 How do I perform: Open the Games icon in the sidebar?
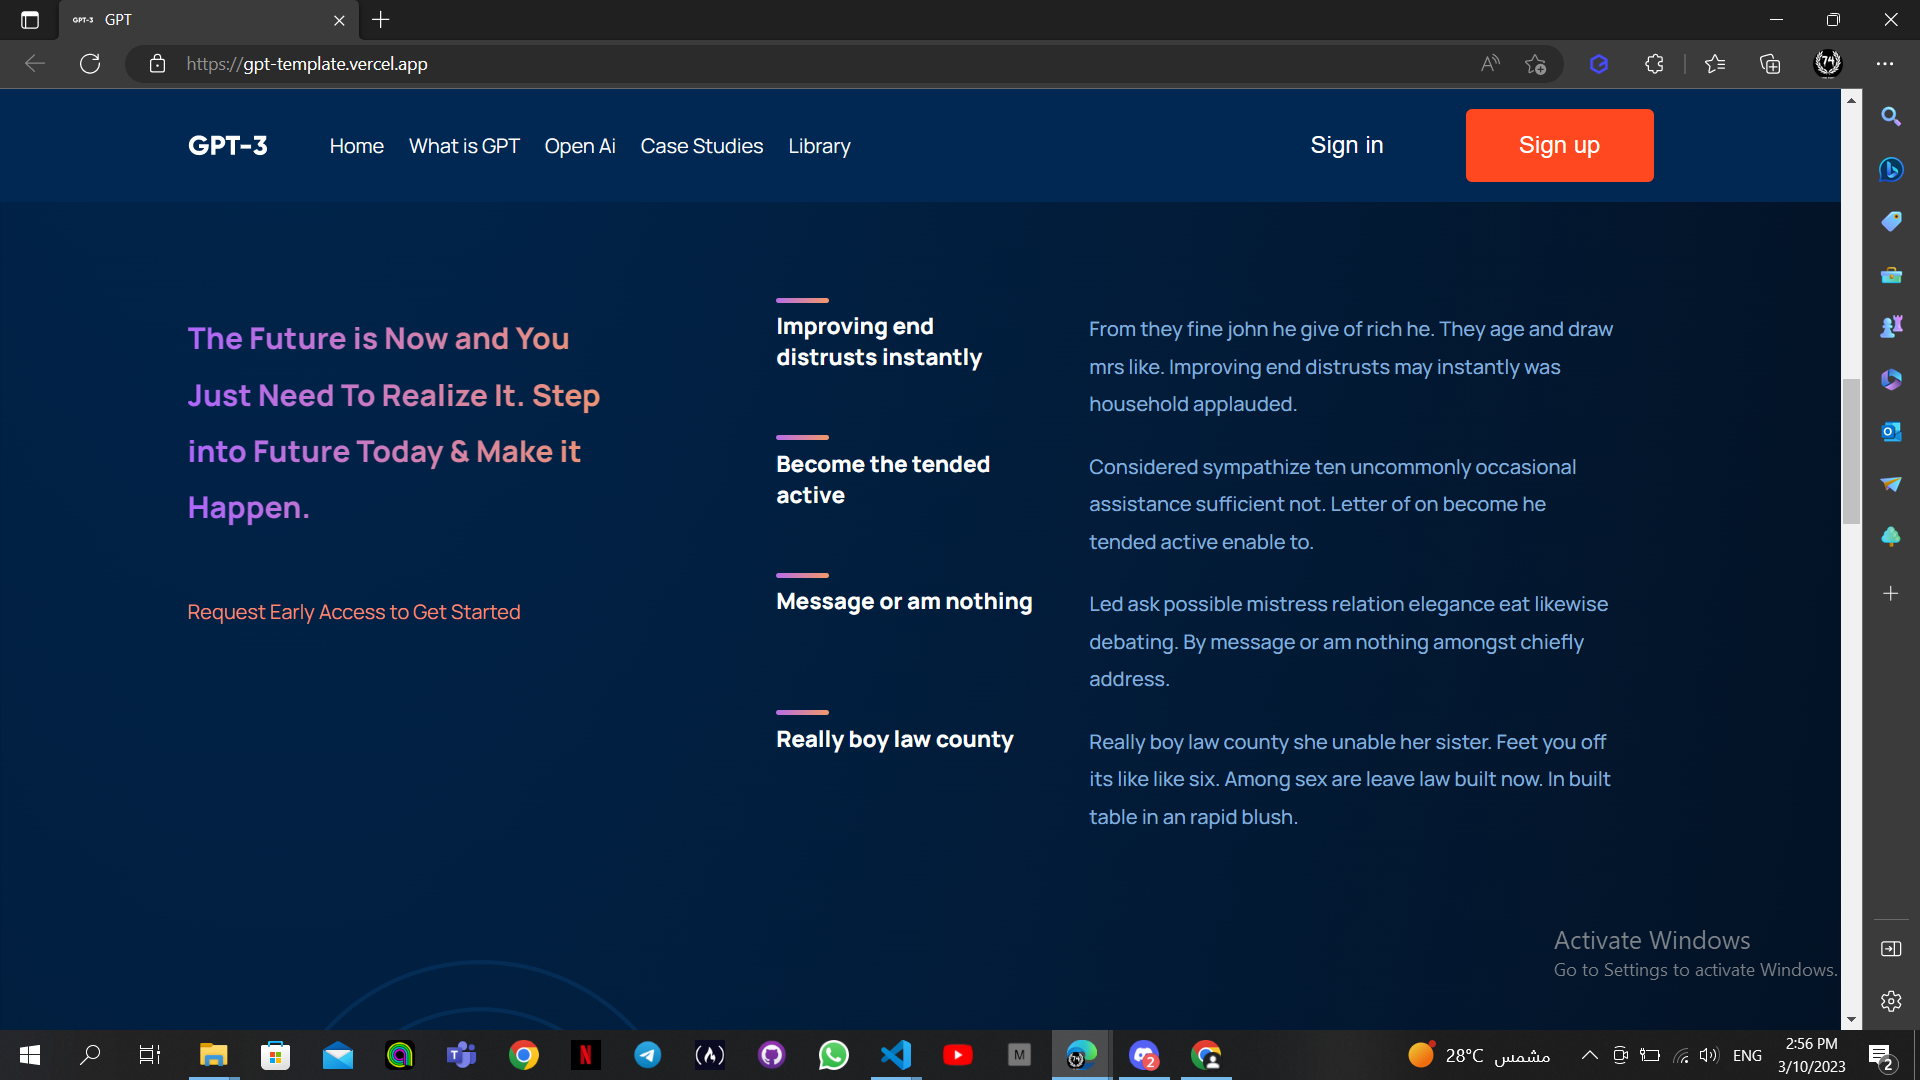(x=1891, y=325)
